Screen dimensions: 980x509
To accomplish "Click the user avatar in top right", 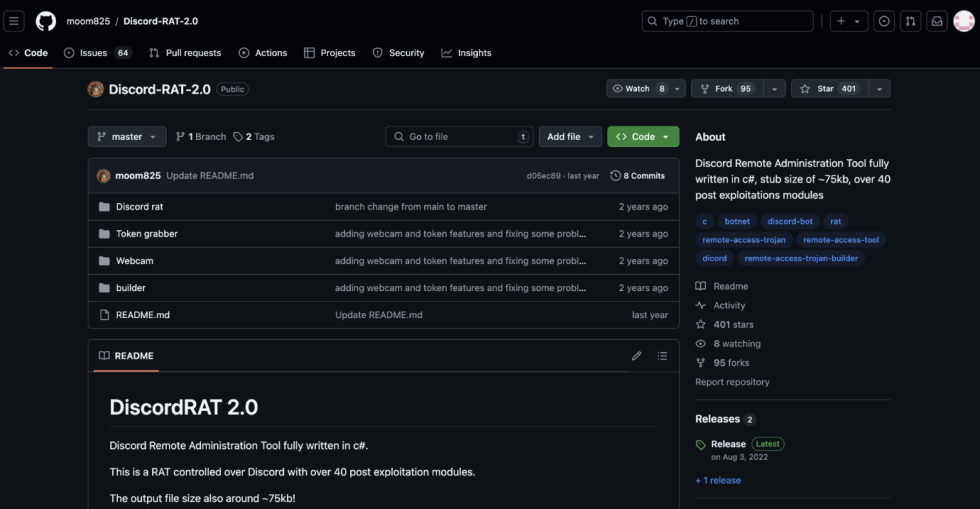I will (x=963, y=21).
